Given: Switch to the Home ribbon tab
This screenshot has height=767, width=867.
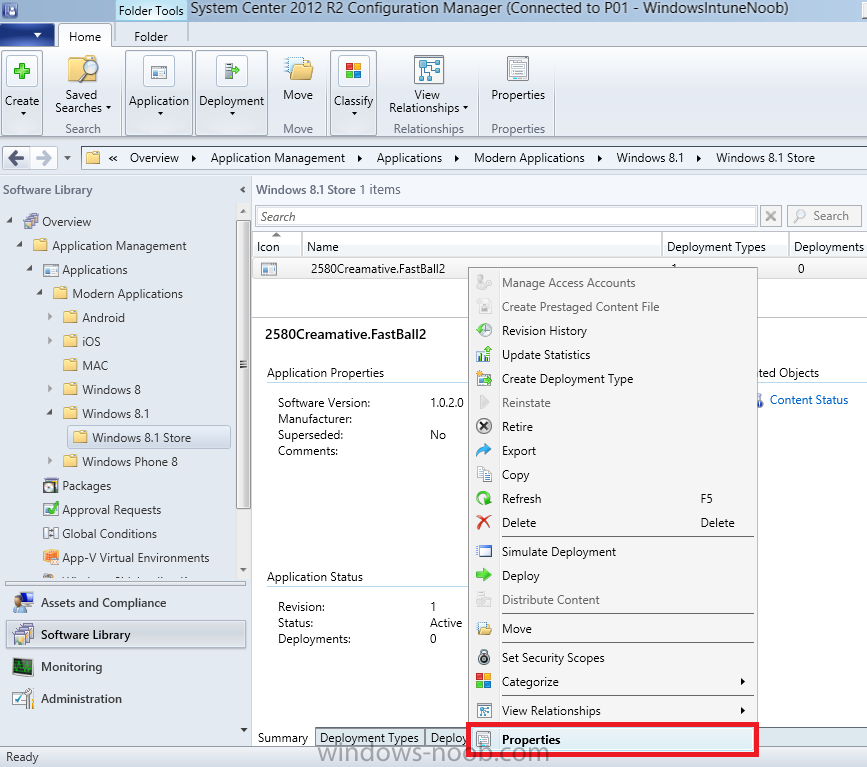Looking at the screenshot, I should click(x=85, y=36).
